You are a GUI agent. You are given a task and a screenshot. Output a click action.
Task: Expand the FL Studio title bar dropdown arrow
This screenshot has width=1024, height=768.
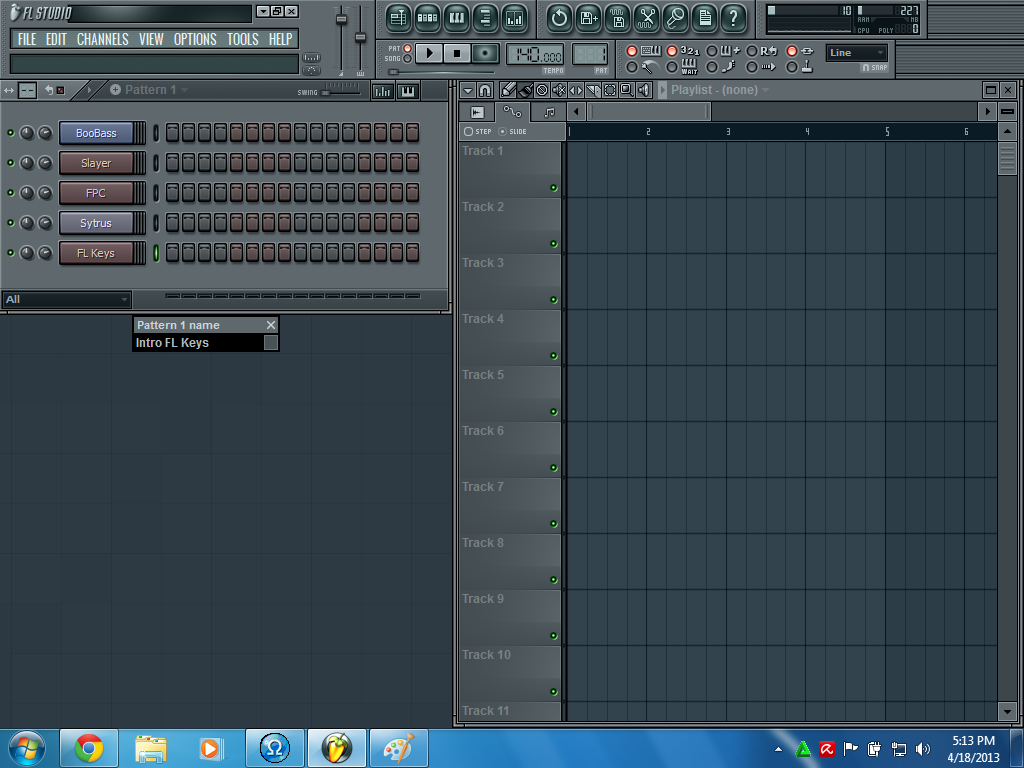pos(263,11)
